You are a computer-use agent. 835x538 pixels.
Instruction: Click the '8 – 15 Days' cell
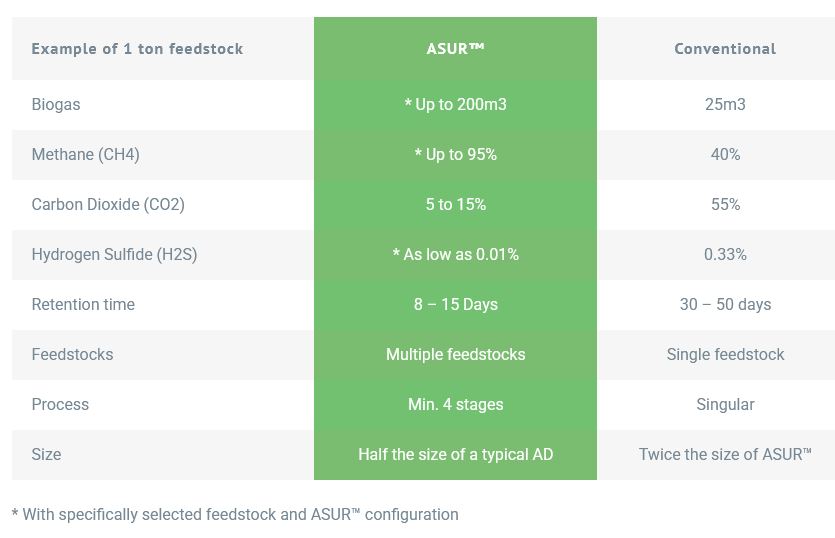pyautogui.click(x=455, y=304)
